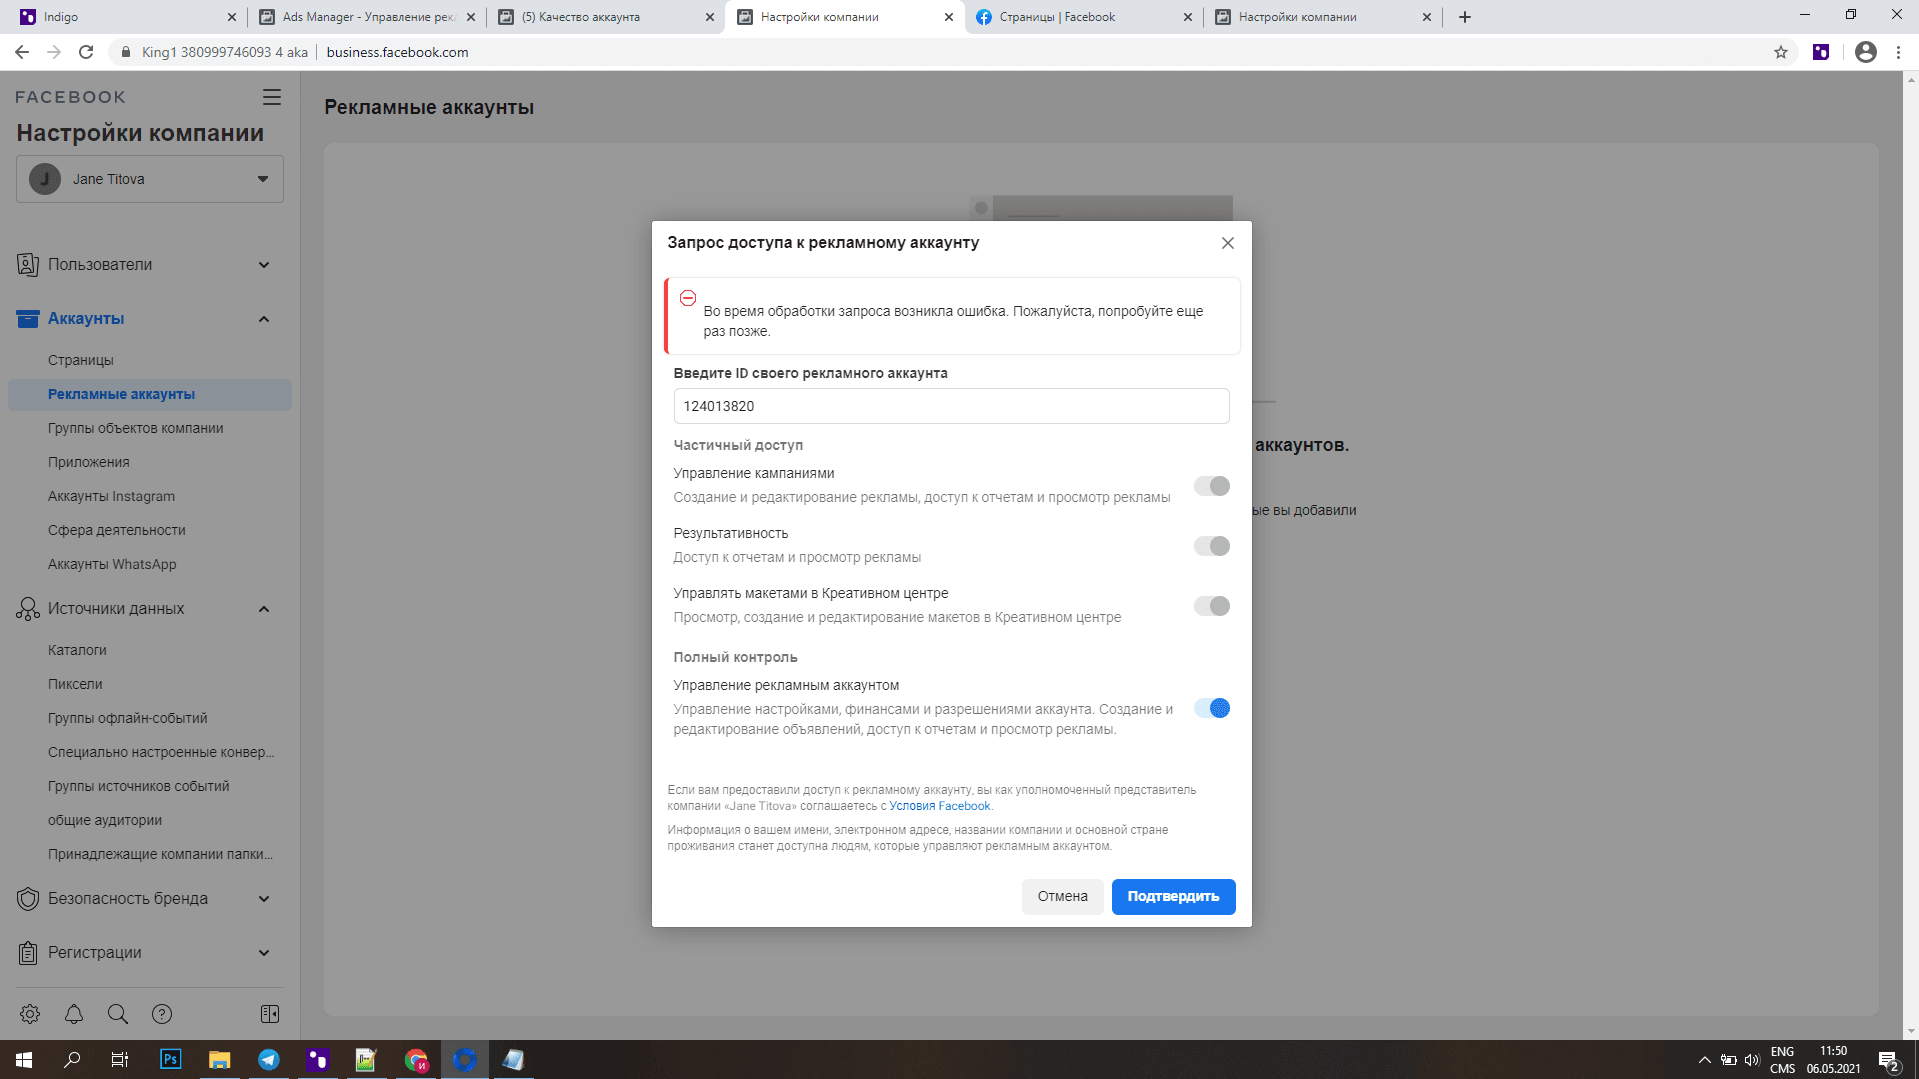Open общие аудитории in the sidebar
Viewport: 1919px width, 1079px height.
[x=105, y=820]
